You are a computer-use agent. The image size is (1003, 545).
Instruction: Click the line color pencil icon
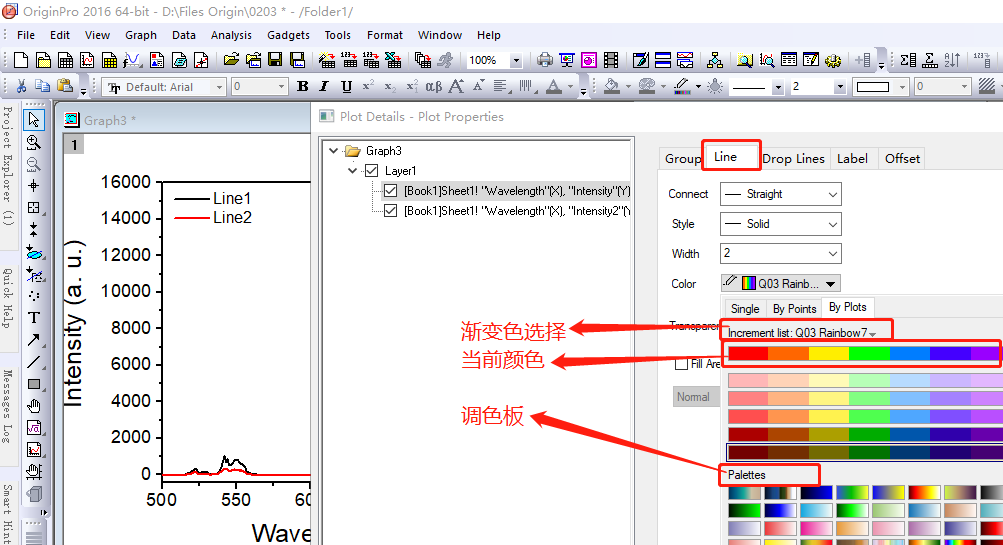[682, 86]
